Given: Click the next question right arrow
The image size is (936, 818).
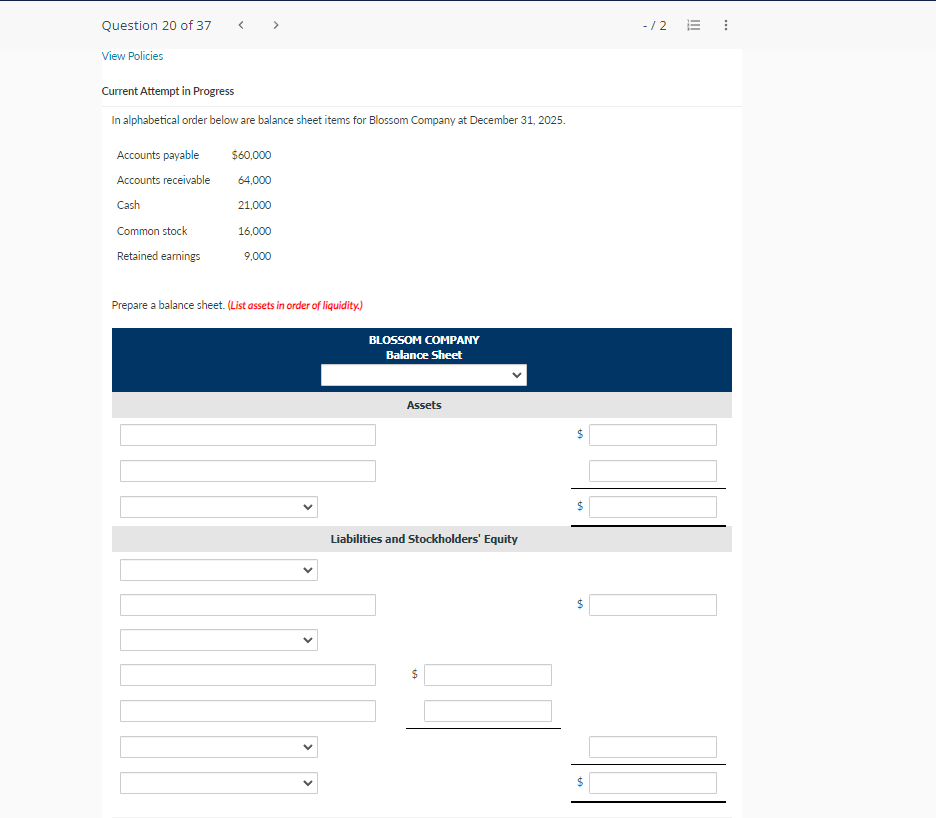Looking at the screenshot, I should tap(275, 25).
